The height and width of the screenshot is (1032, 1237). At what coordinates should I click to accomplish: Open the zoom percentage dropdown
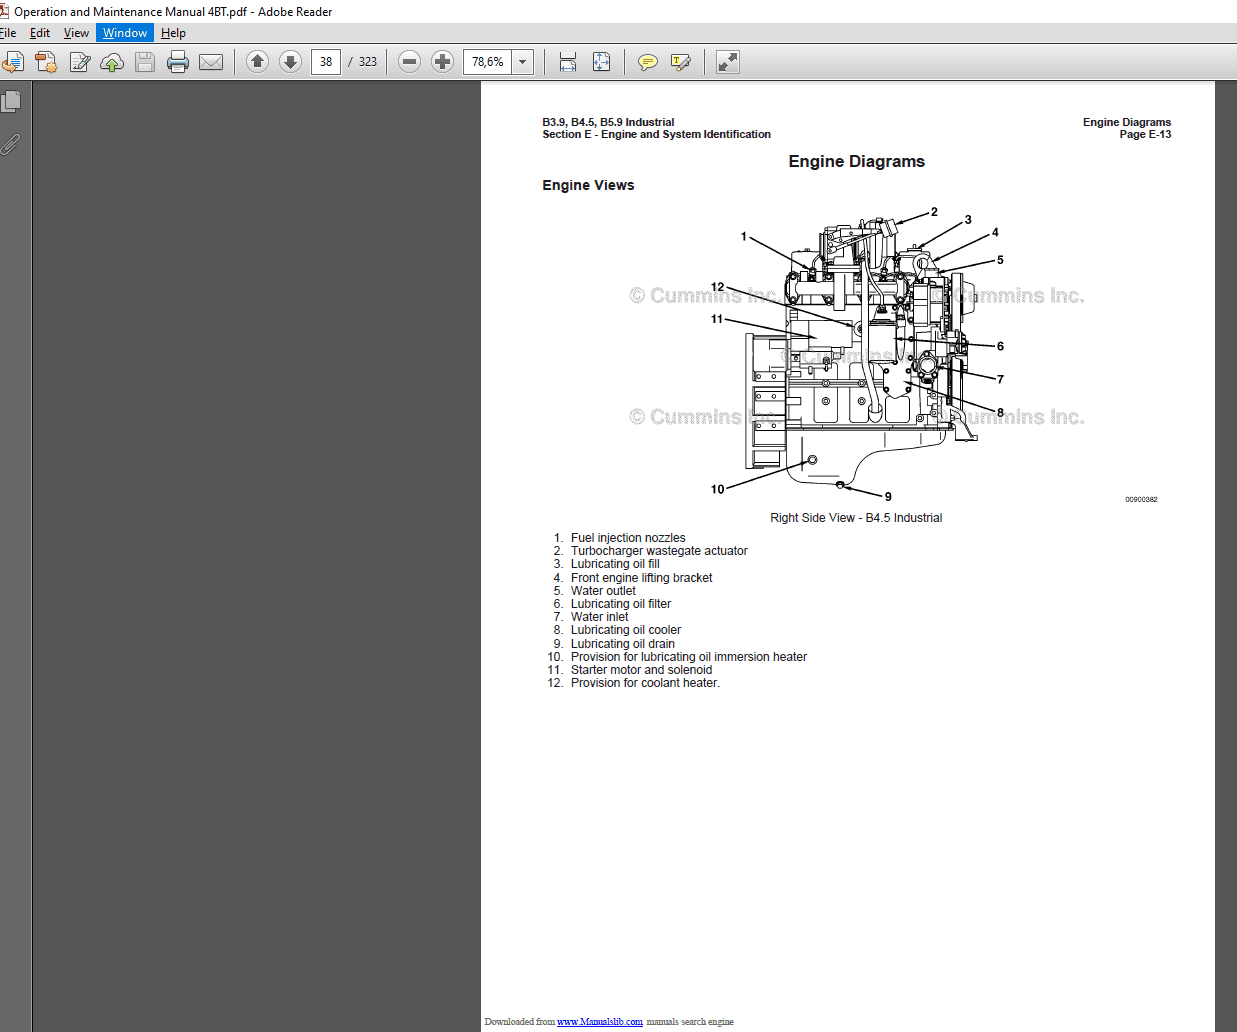point(521,61)
